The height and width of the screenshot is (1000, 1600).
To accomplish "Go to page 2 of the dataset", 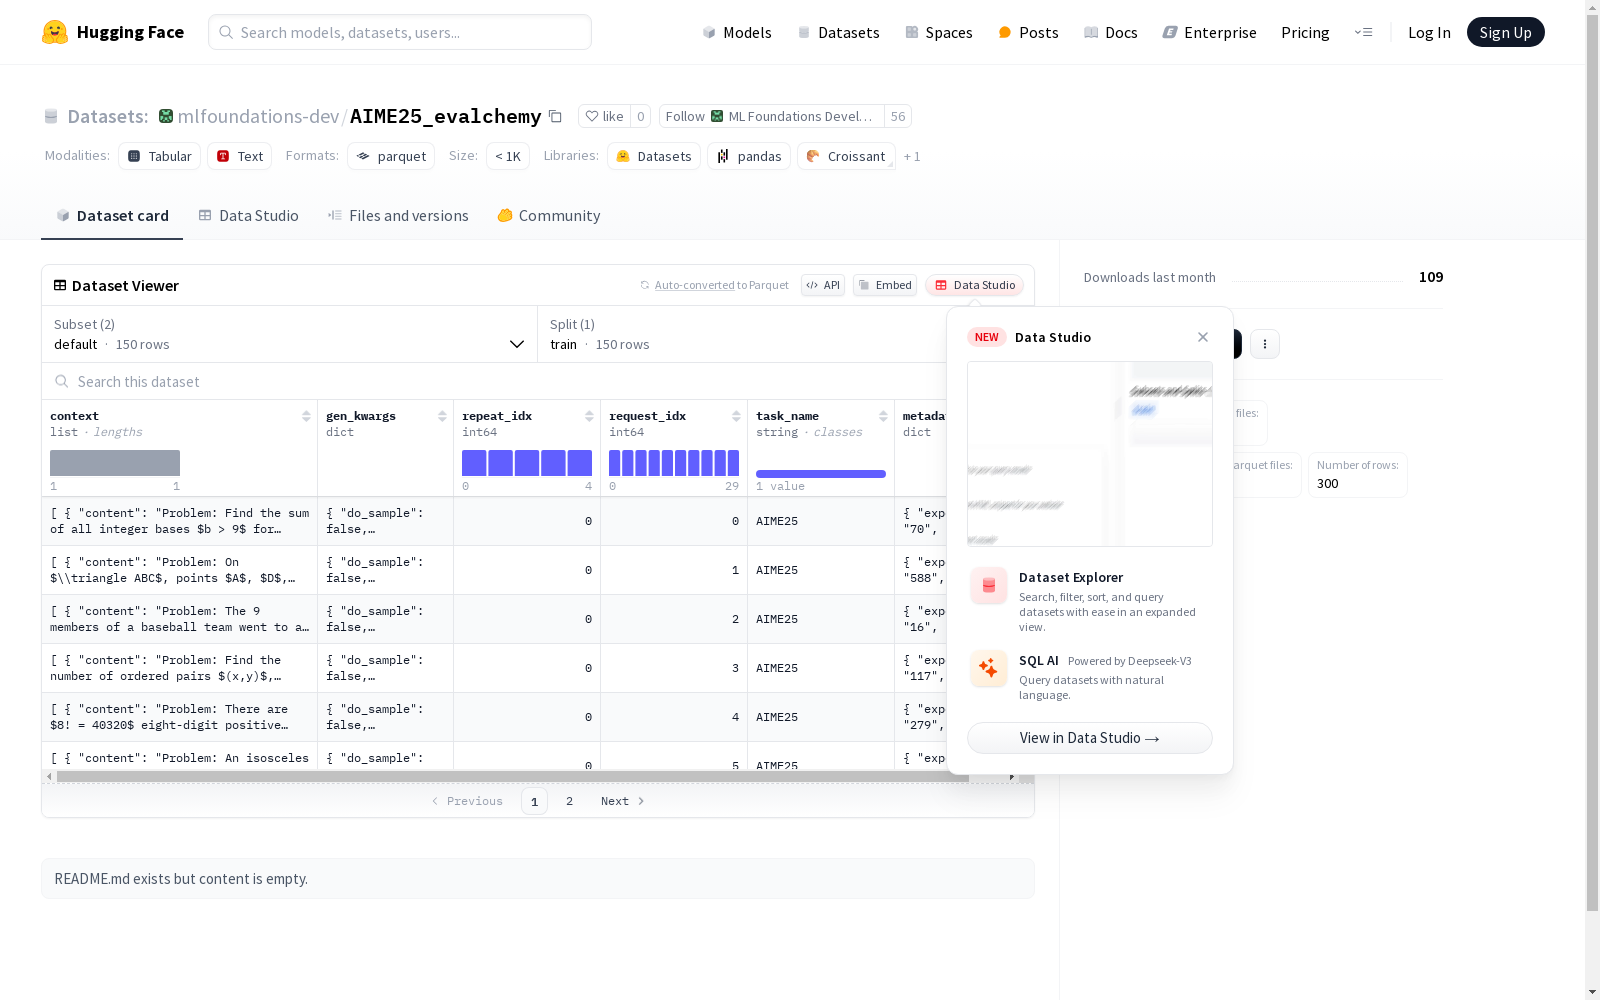I will (x=570, y=801).
